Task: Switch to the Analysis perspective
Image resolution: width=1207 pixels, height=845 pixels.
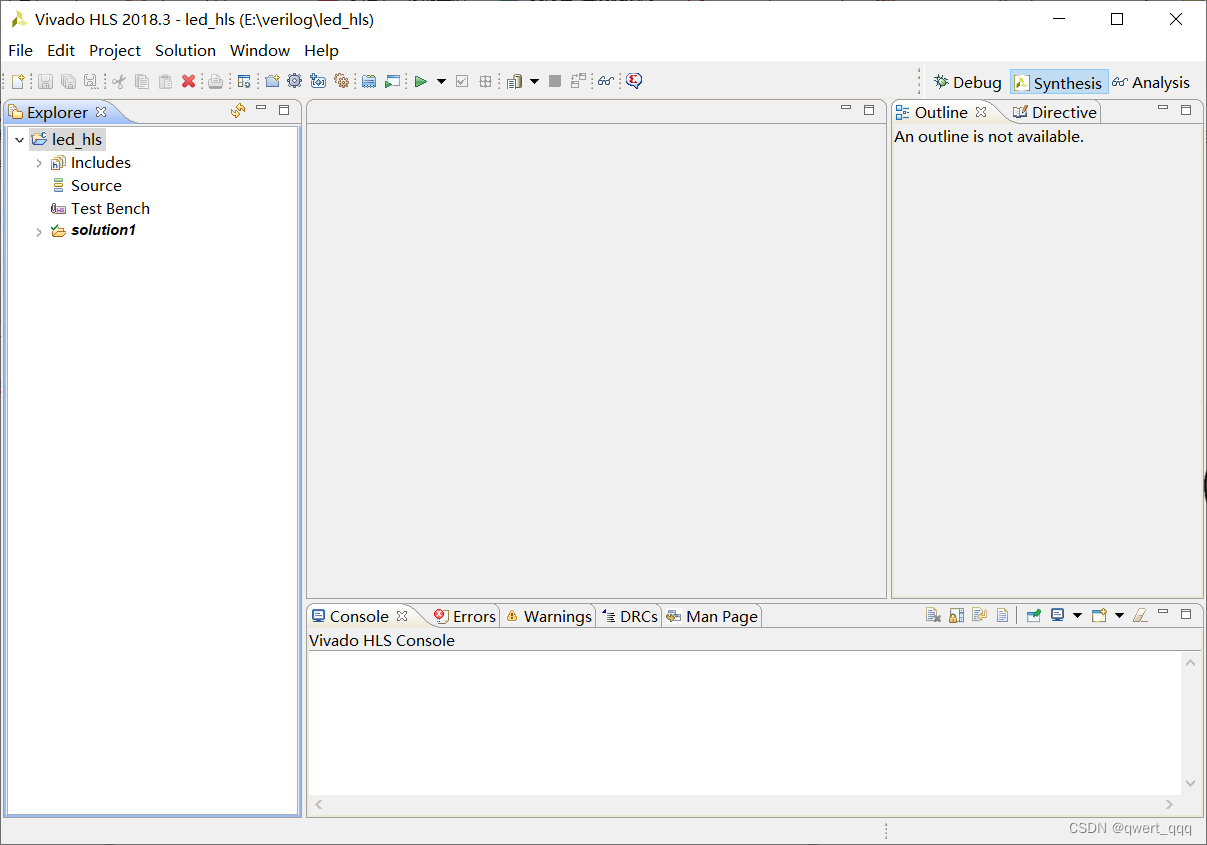Action: pyautogui.click(x=1151, y=82)
